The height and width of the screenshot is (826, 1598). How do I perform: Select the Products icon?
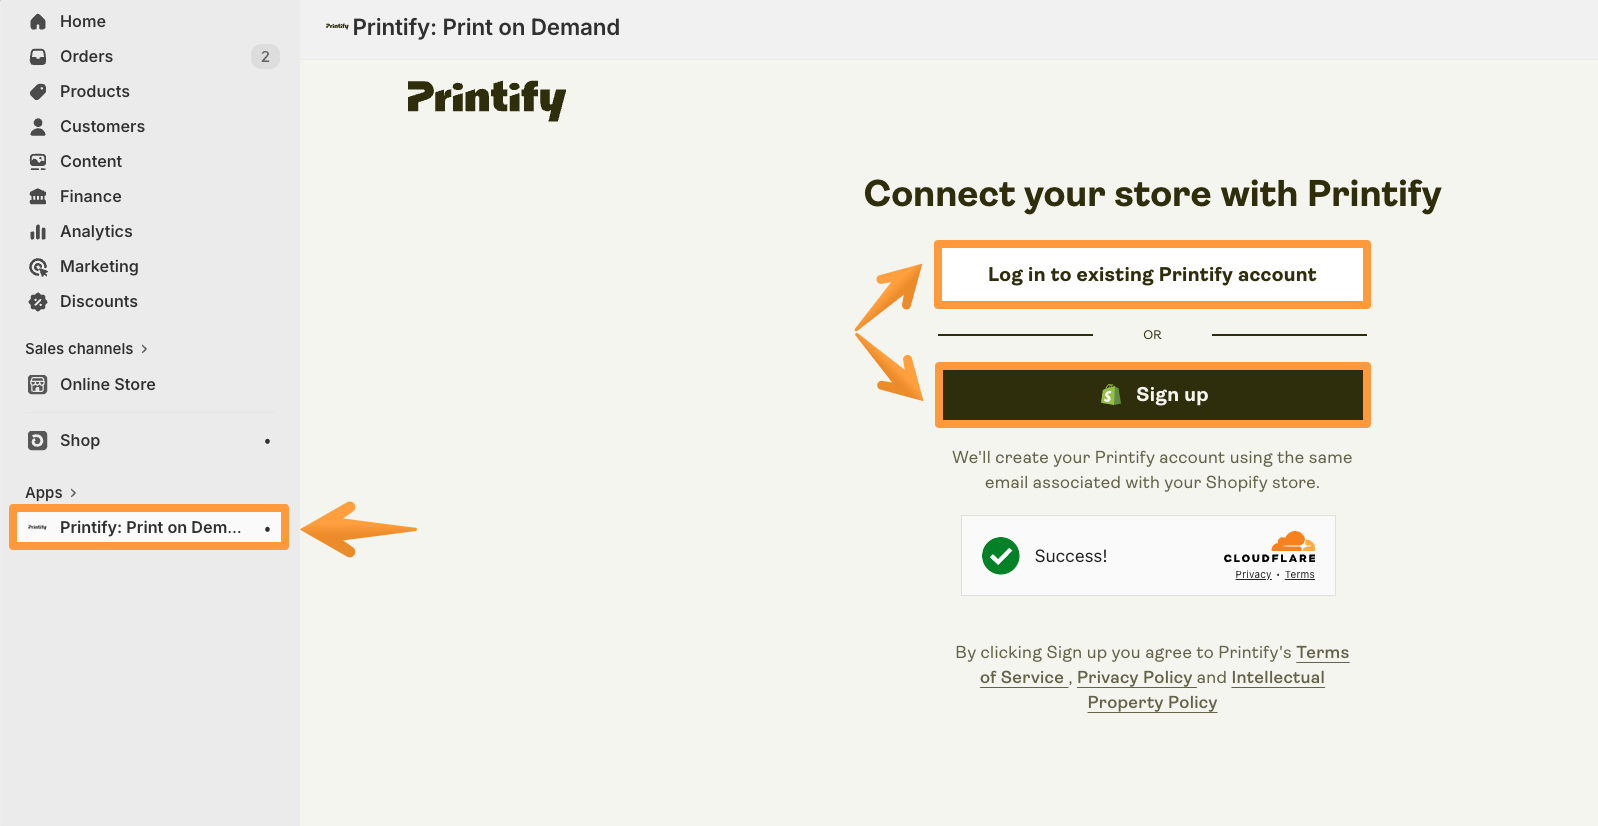click(x=37, y=91)
